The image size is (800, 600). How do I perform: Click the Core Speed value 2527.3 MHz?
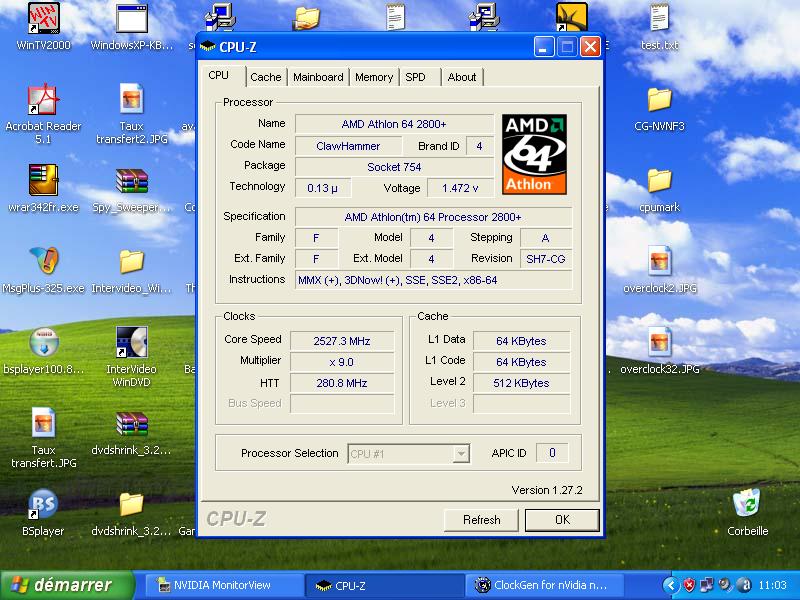click(x=342, y=341)
